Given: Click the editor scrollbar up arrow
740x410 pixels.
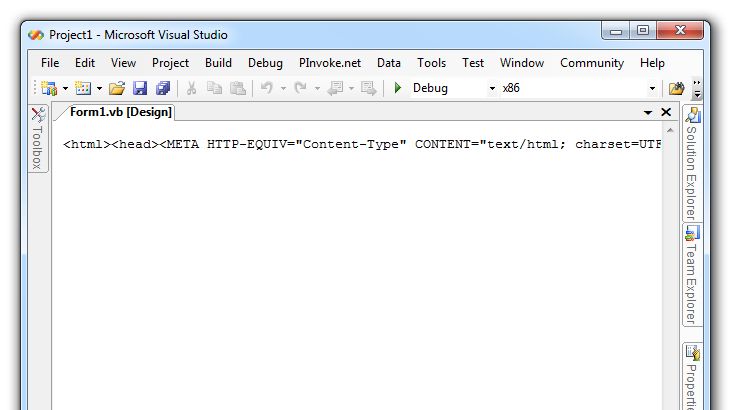Looking at the screenshot, I should click(670, 130).
